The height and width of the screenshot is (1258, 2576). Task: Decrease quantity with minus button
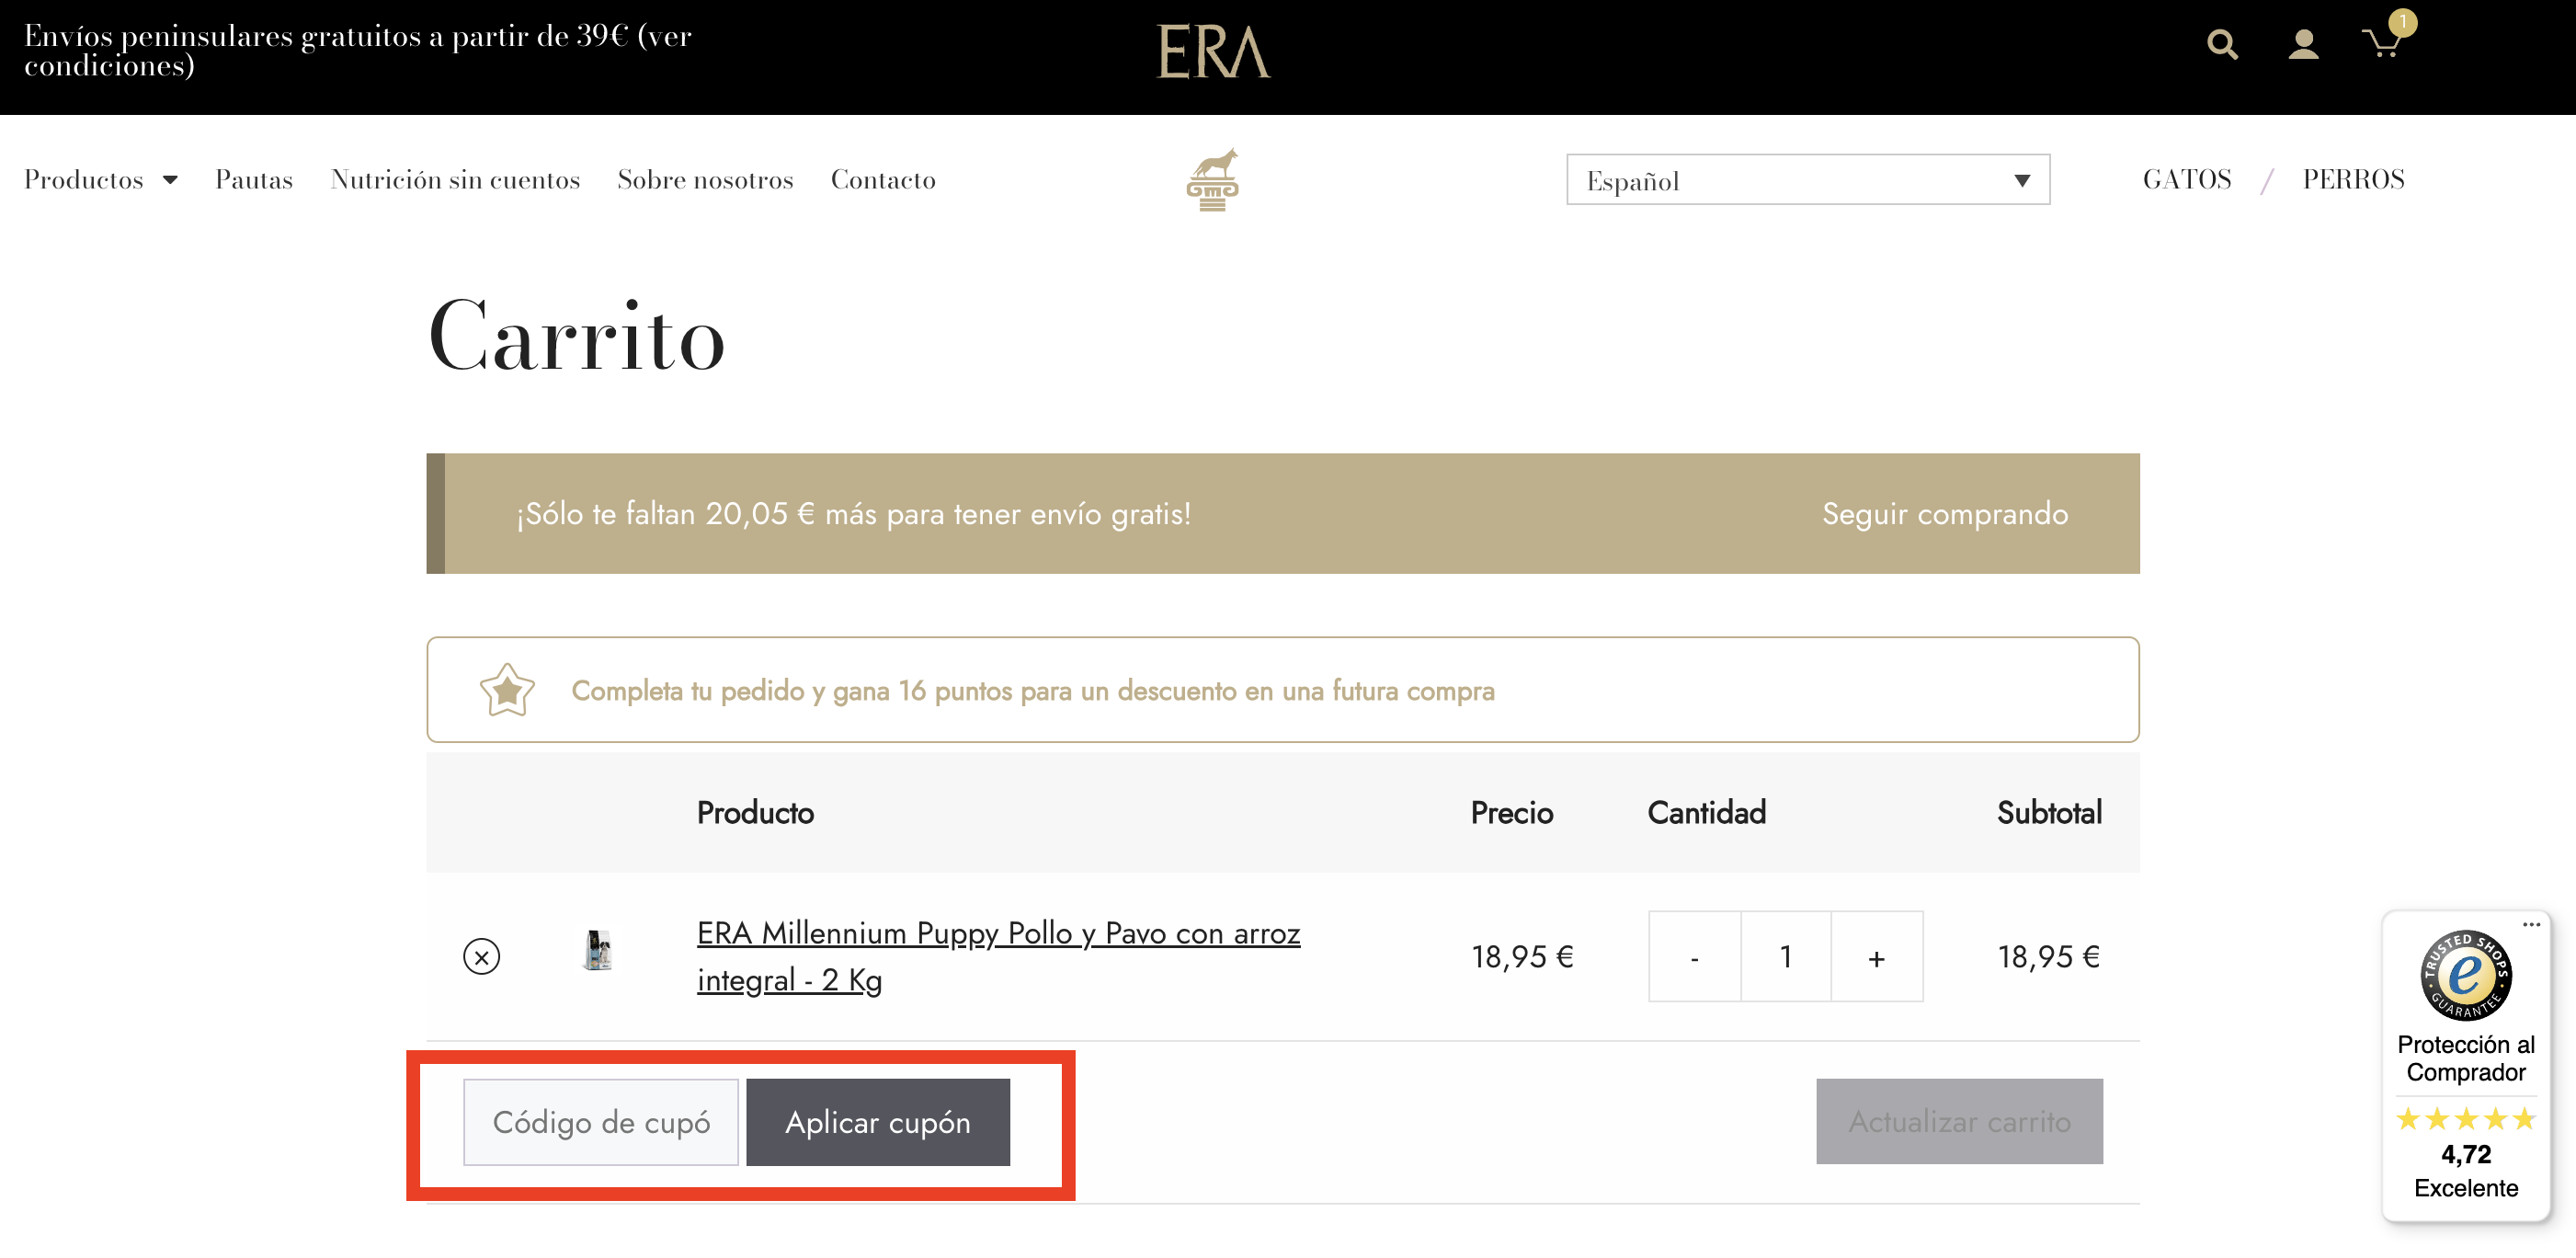1694,957
